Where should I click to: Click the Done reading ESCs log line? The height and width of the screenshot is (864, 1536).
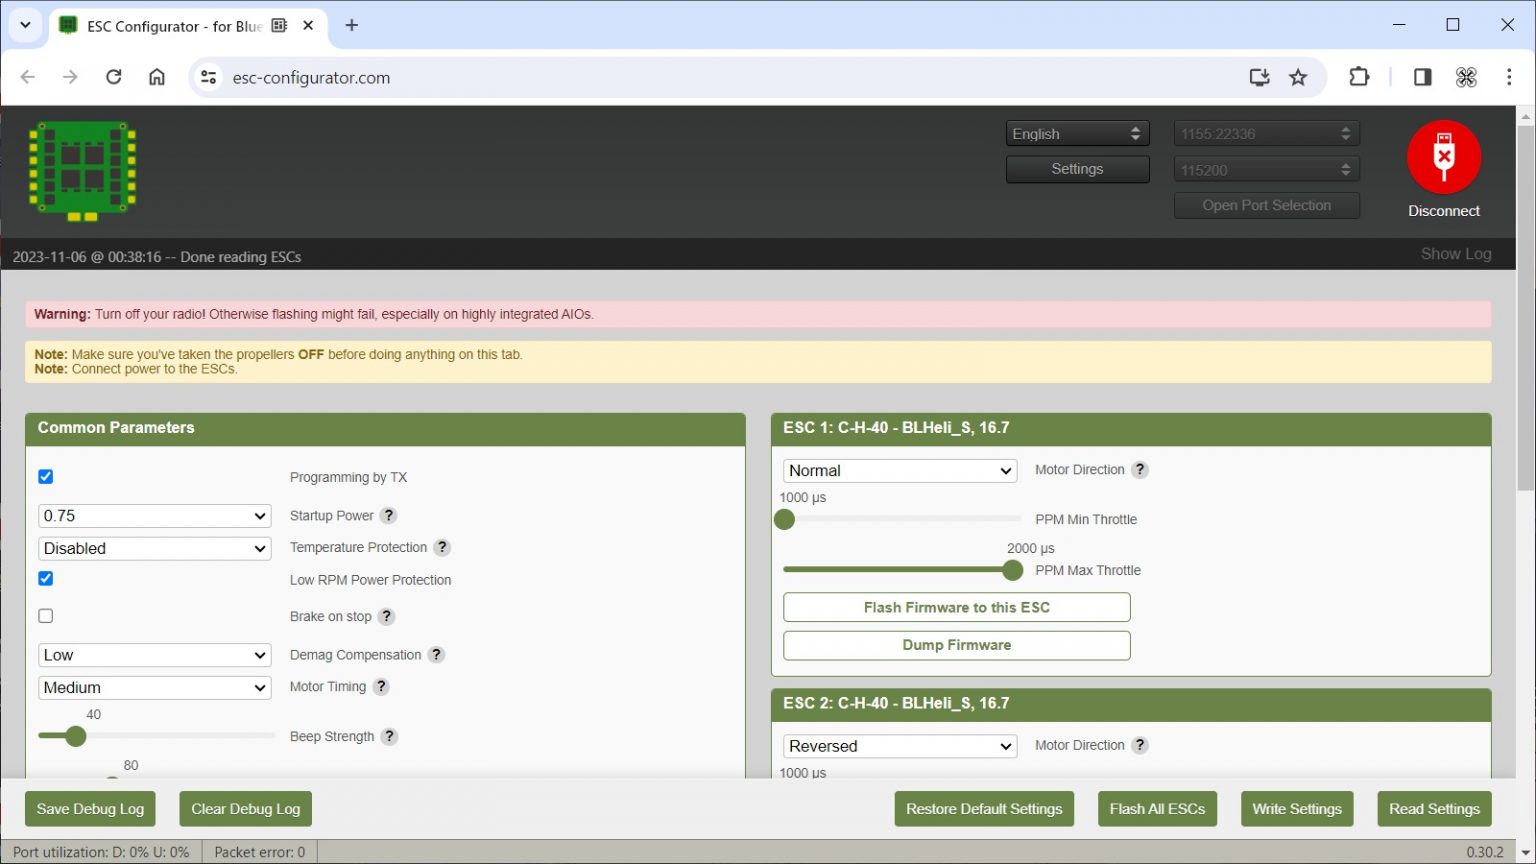[157, 257]
